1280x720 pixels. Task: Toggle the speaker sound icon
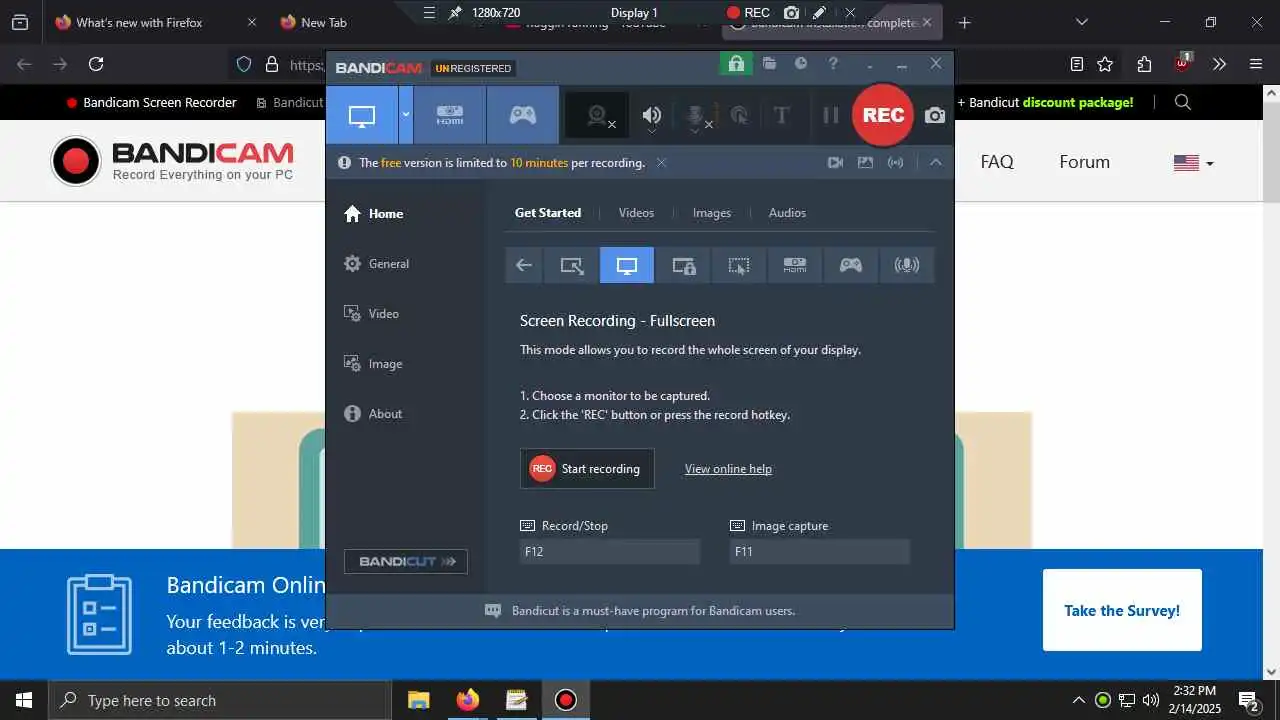click(652, 116)
